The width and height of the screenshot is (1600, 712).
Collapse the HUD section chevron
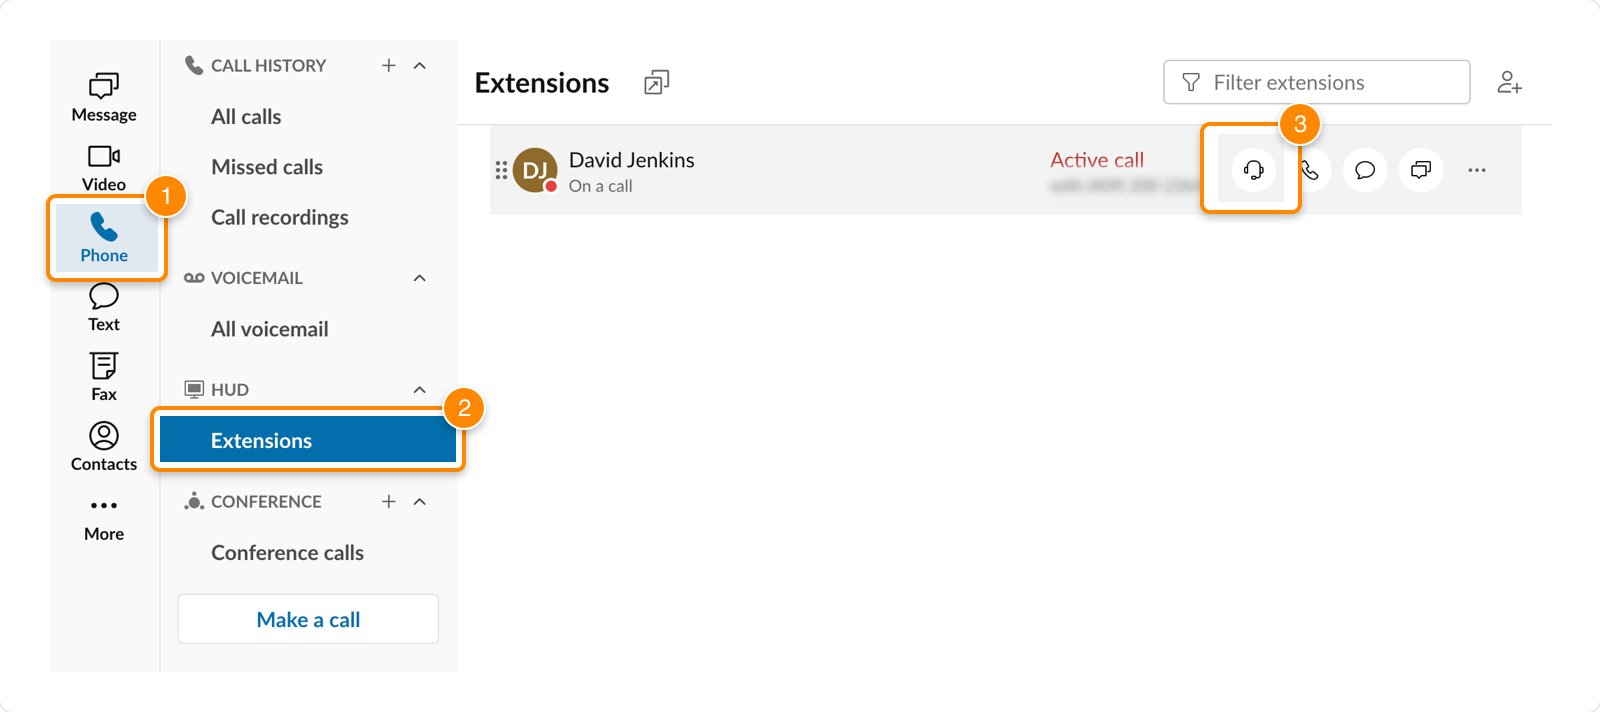point(420,390)
